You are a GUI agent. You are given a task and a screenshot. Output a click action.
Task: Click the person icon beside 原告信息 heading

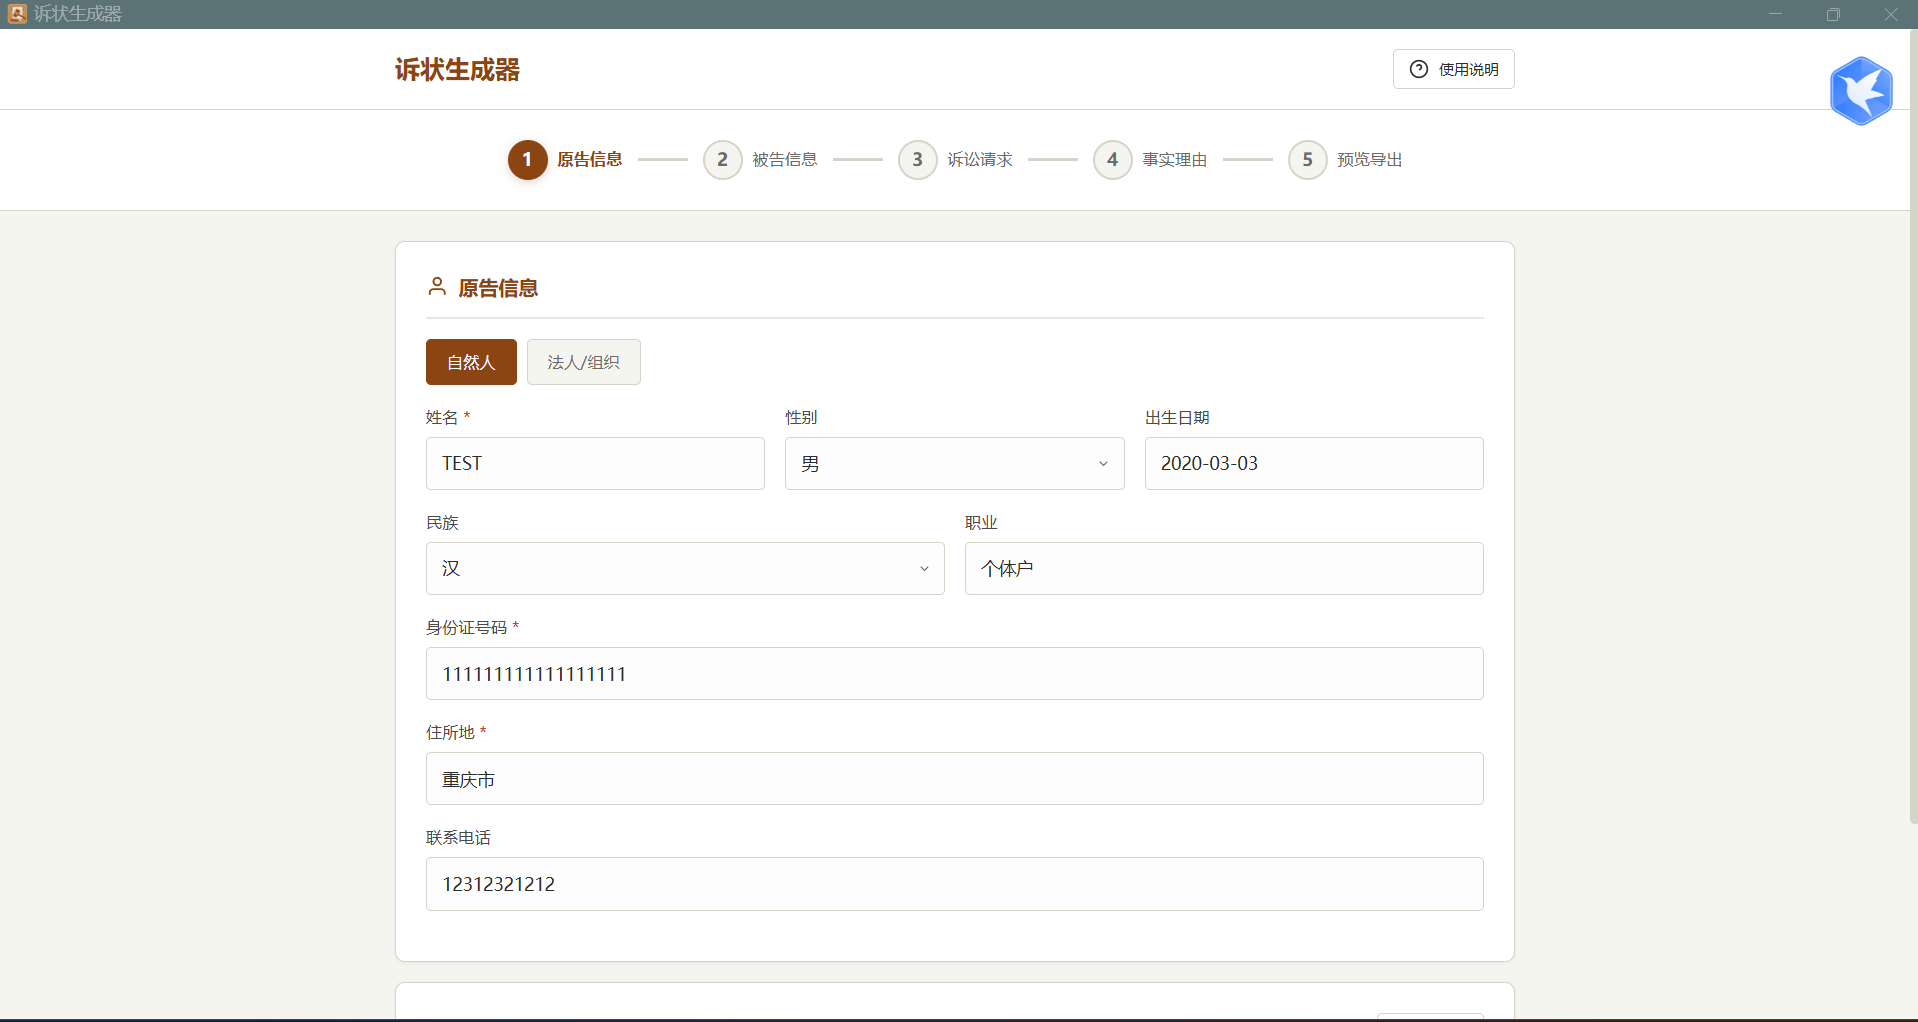tap(437, 287)
